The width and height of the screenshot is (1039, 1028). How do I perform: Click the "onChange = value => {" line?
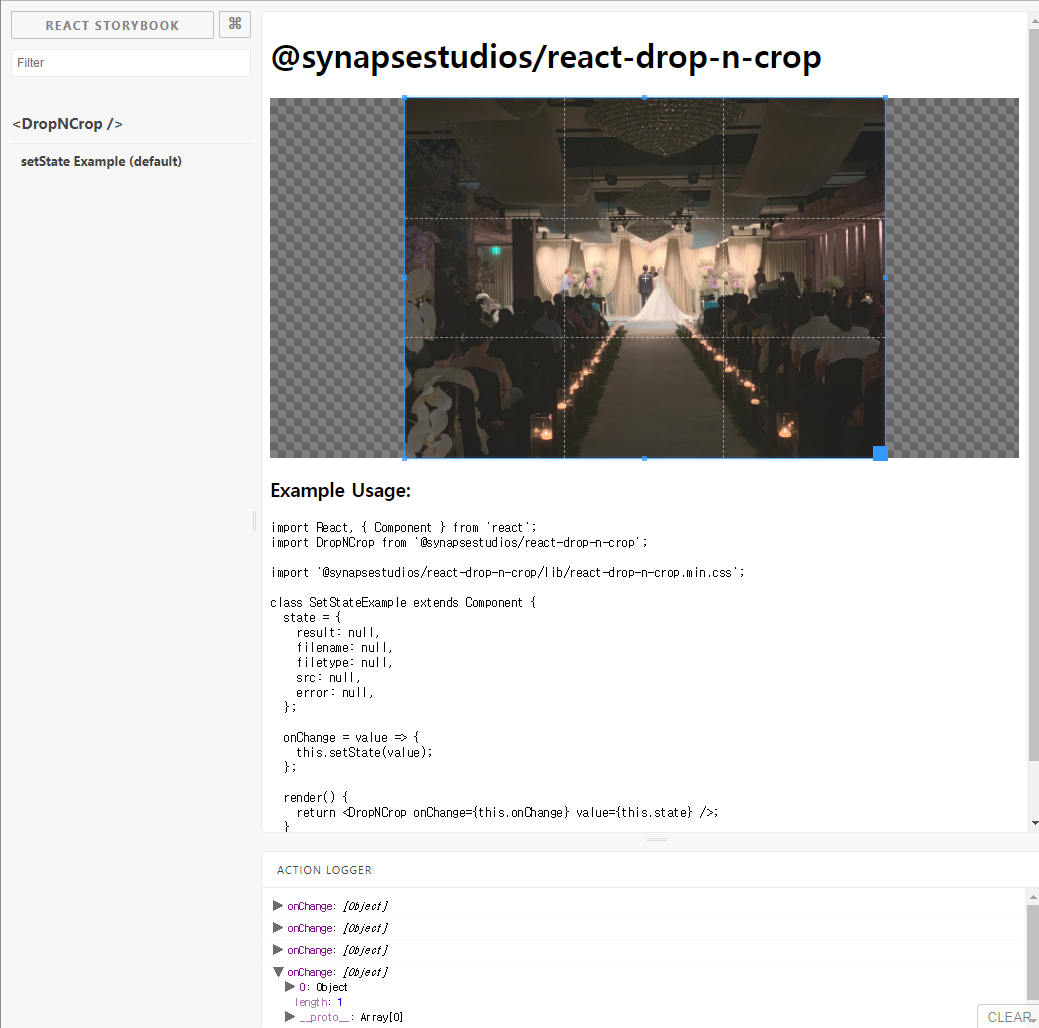click(x=351, y=738)
